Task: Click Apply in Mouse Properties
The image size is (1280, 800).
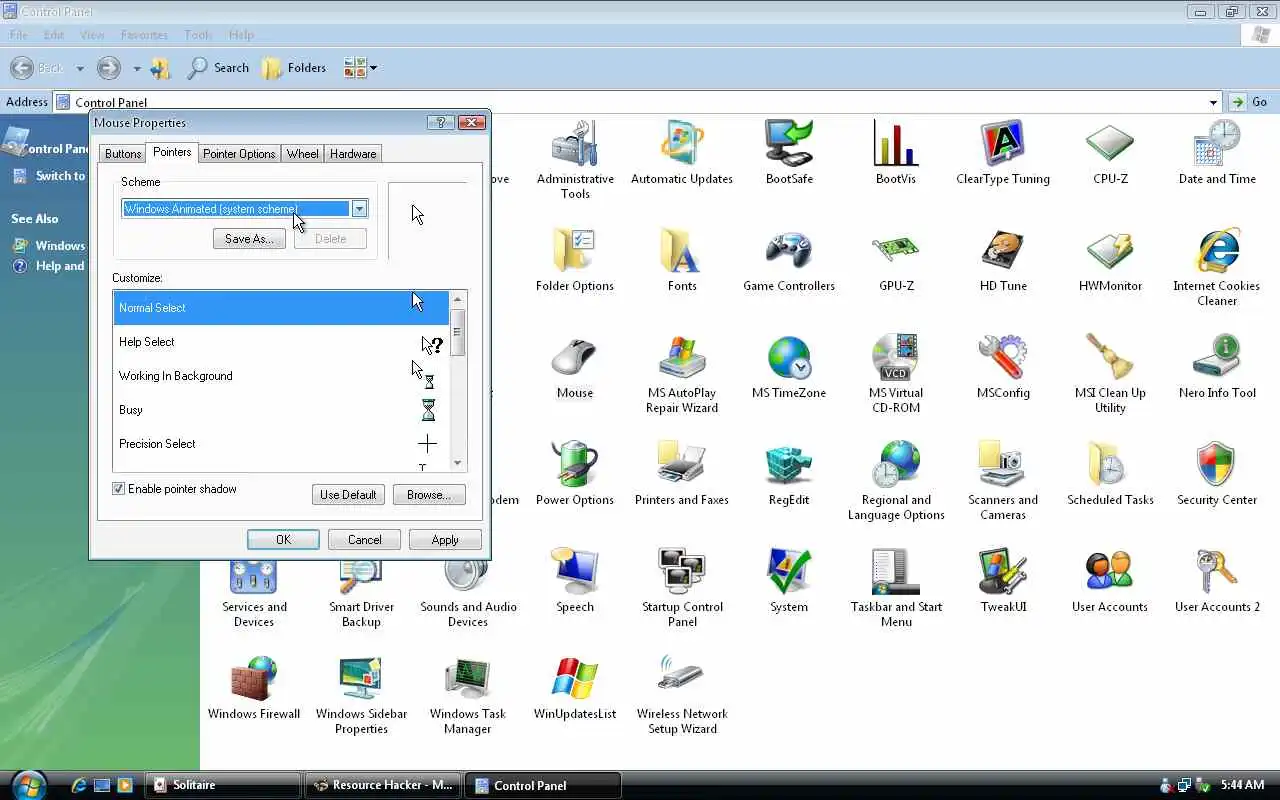Action: 445,540
